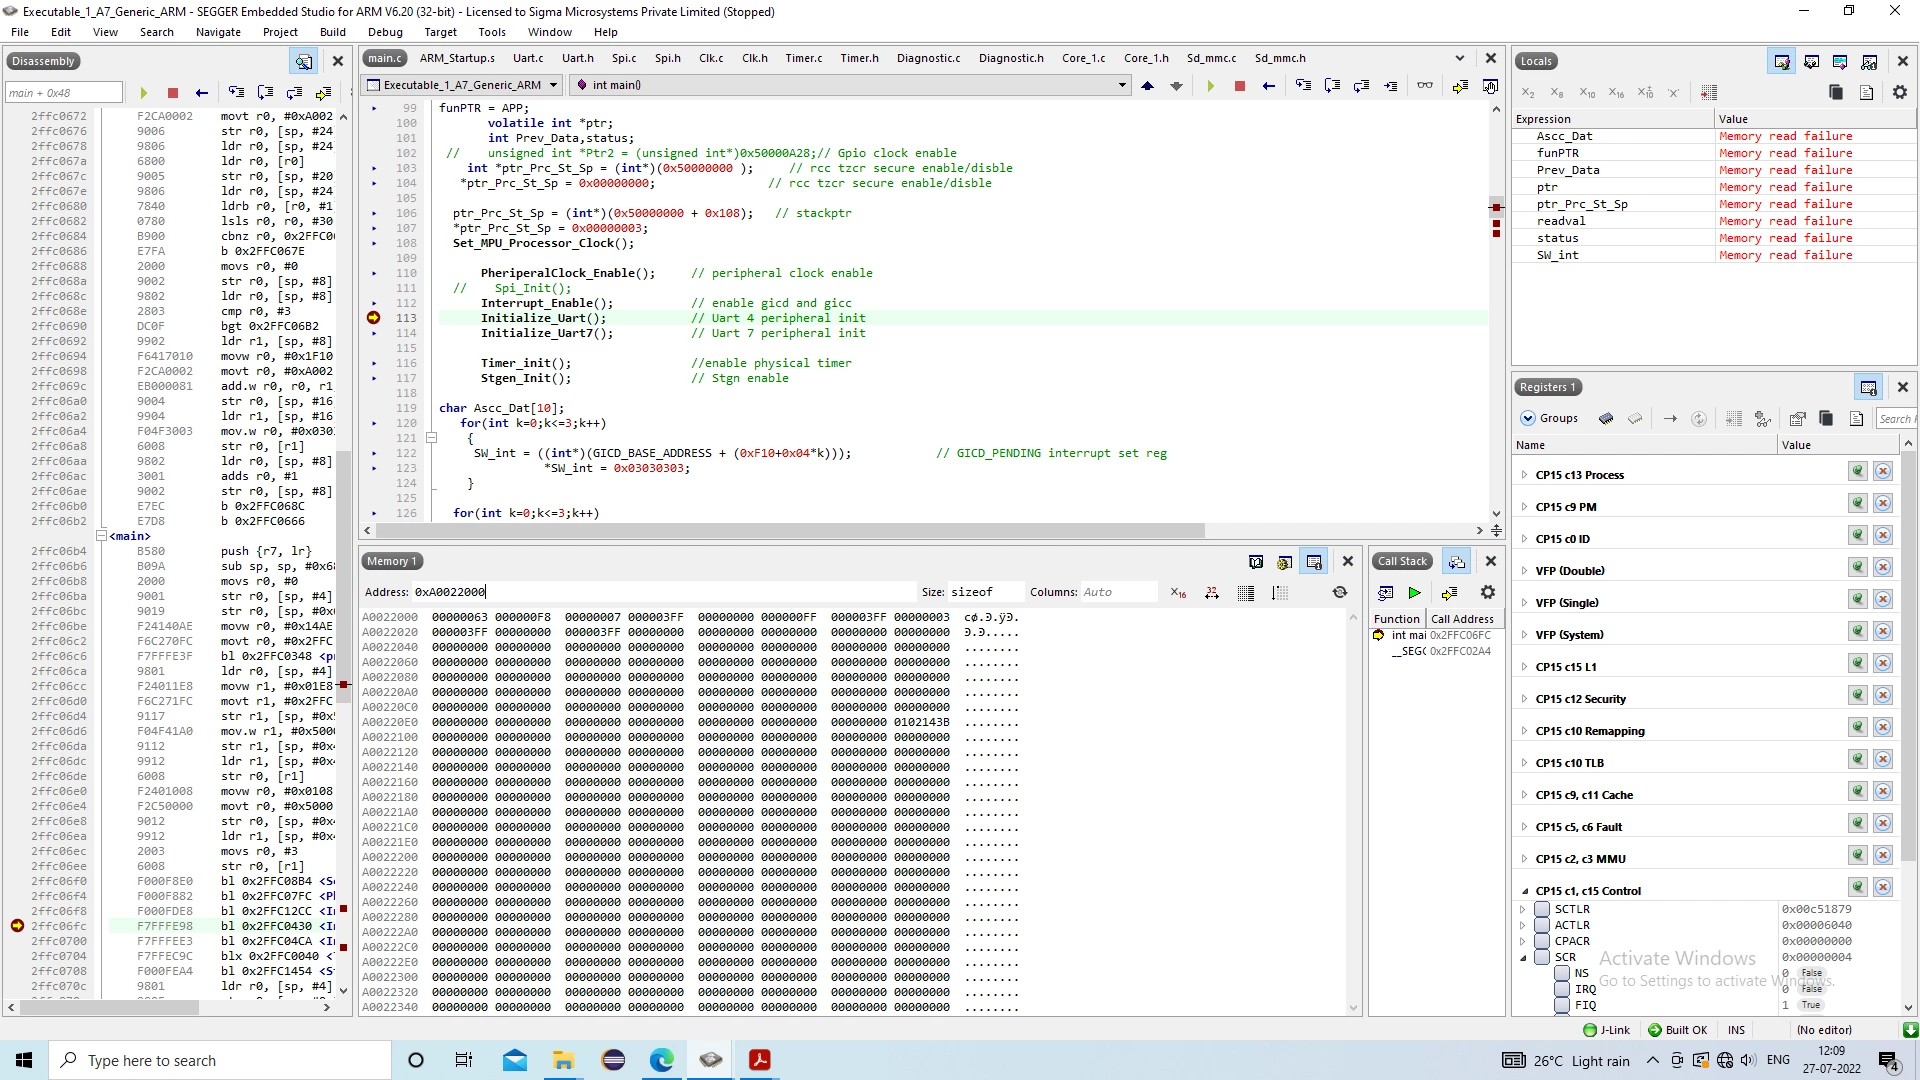The height and width of the screenshot is (1080, 1920).
Task: Click the Call Address column header
Action: [1462, 620]
